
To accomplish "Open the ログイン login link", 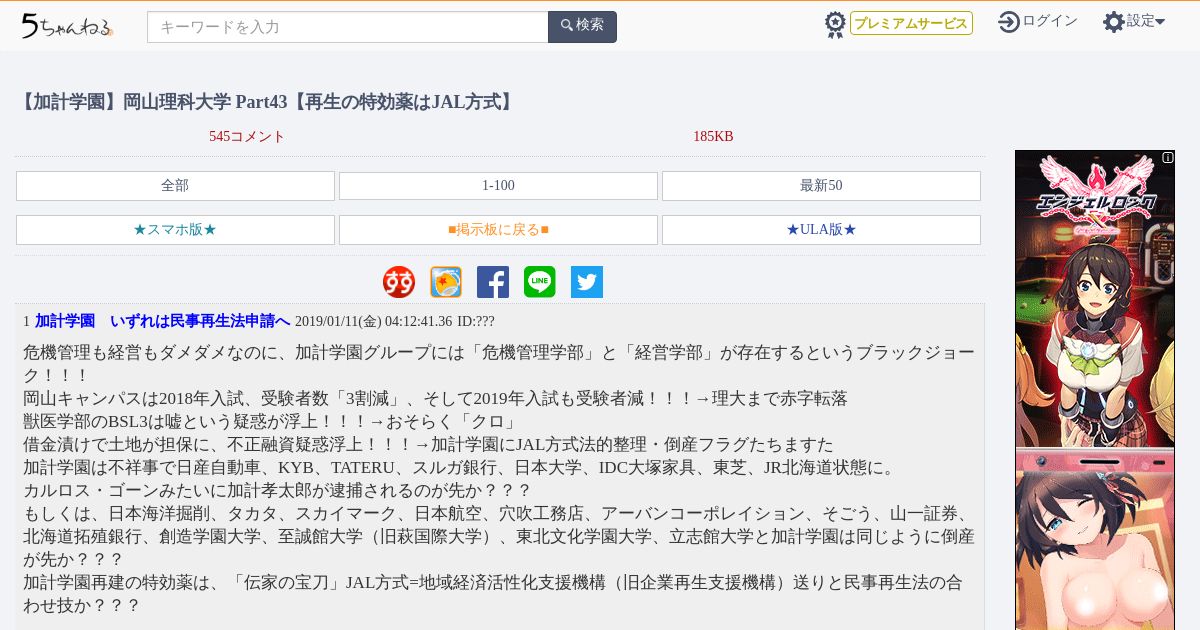I will pos(1050,21).
